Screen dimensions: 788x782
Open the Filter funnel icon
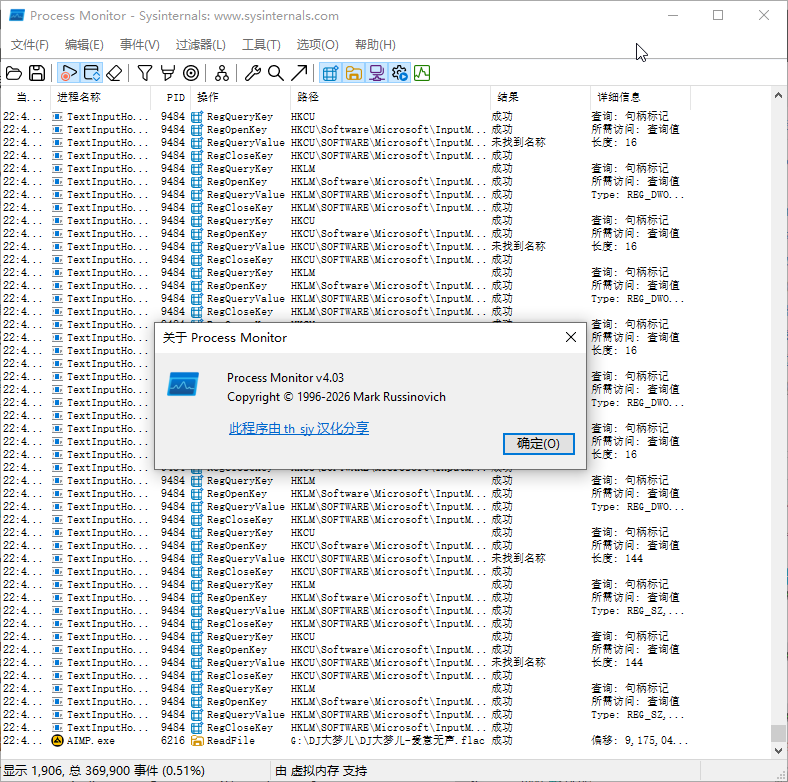tap(145, 73)
